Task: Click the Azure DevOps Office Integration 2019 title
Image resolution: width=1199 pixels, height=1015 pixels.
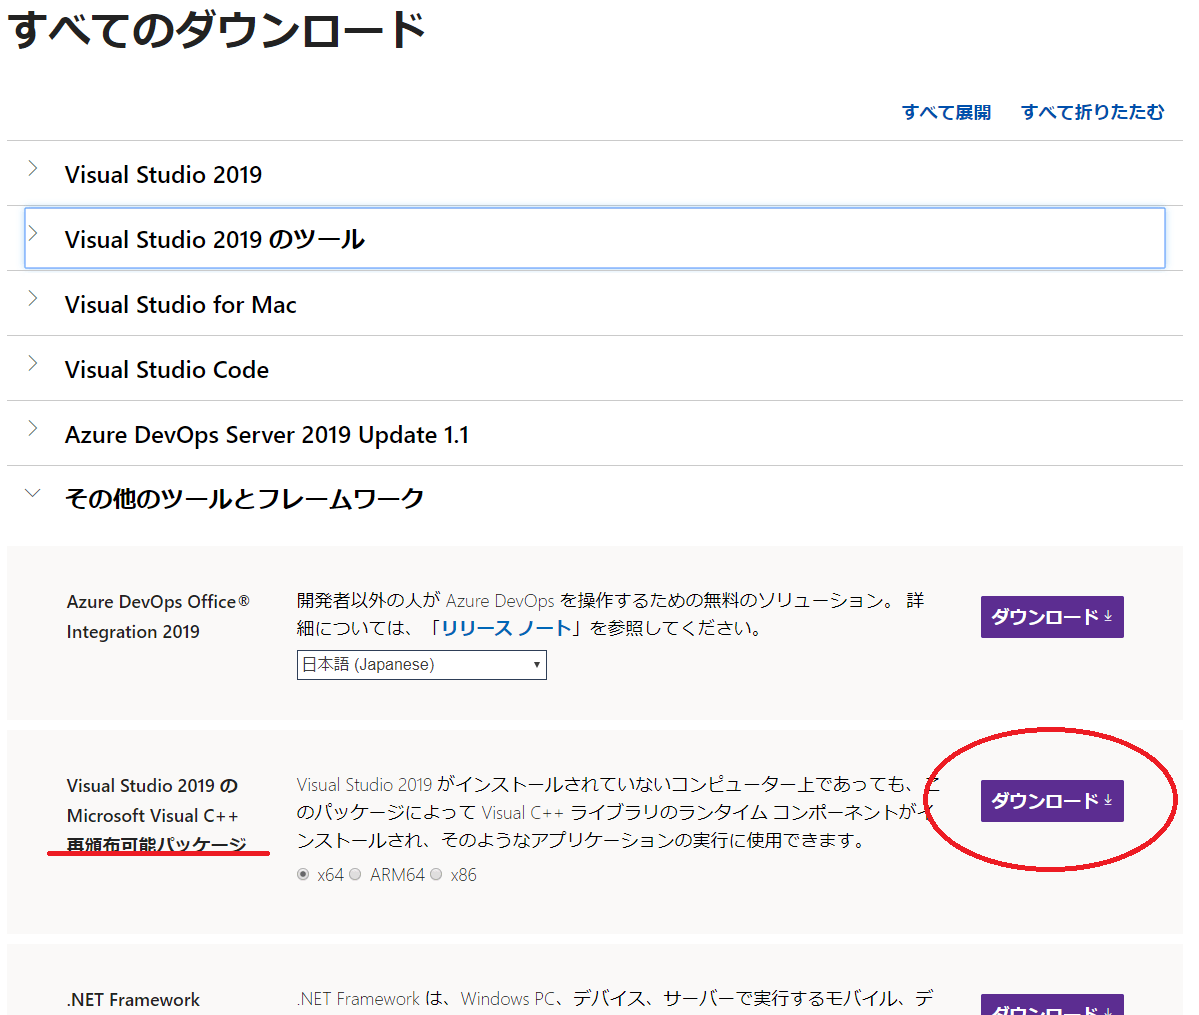Action: 158,616
